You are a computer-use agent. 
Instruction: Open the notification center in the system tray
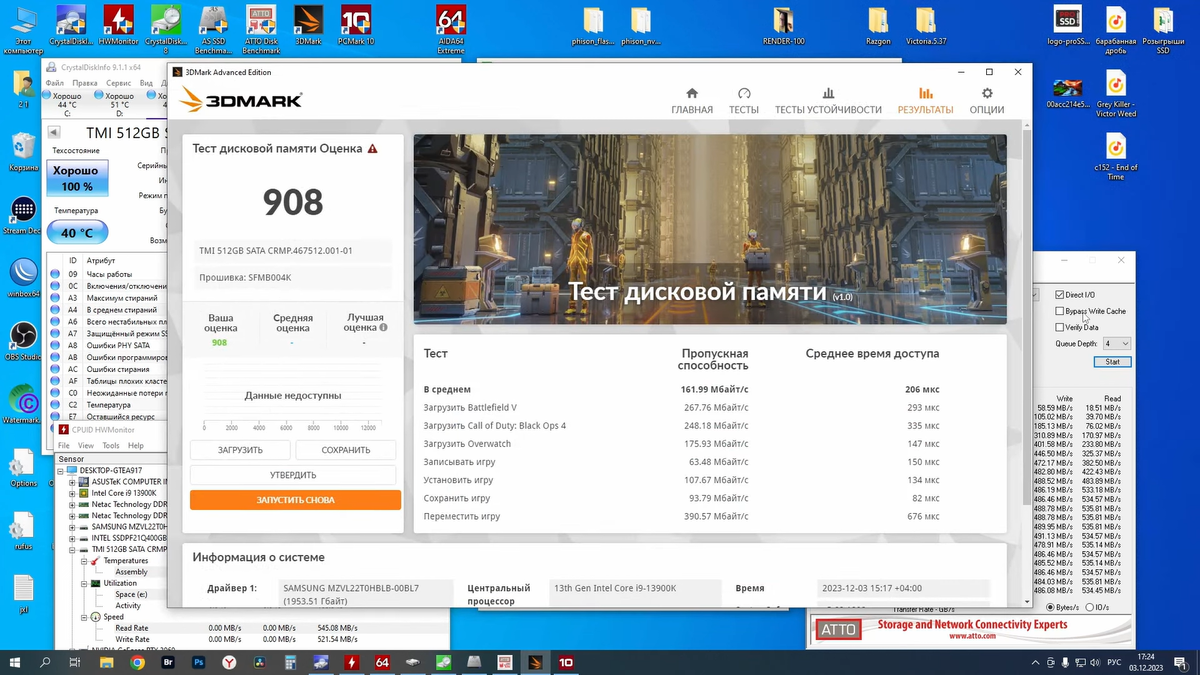click(1182, 662)
